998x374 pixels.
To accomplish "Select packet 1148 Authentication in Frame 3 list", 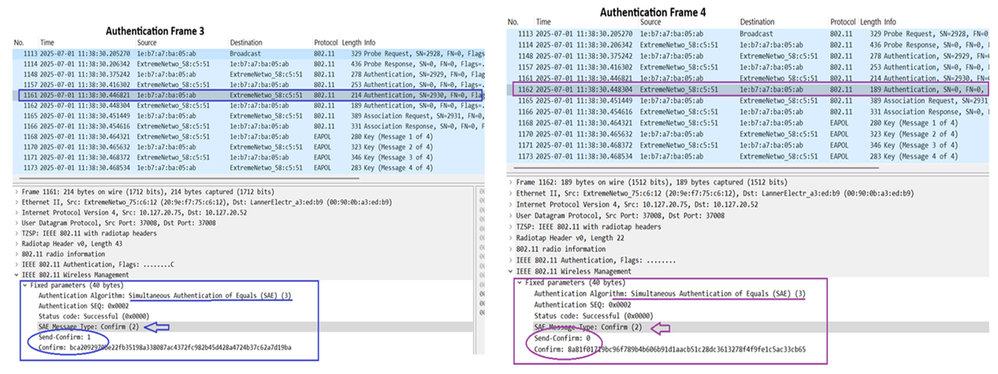I will click(248, 74).
